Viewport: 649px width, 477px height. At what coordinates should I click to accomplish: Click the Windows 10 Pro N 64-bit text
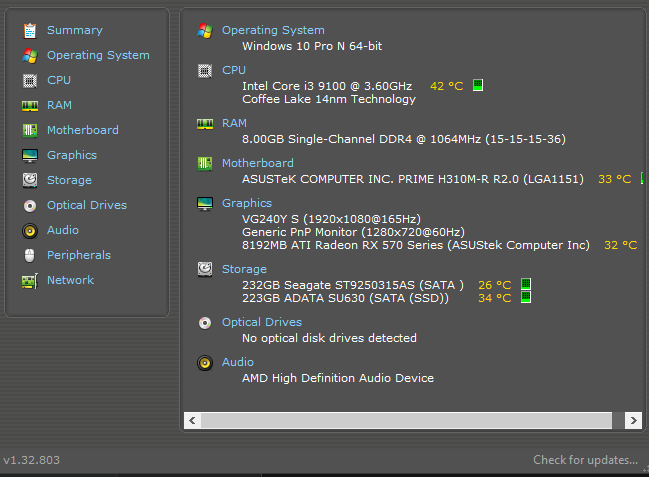312,46
